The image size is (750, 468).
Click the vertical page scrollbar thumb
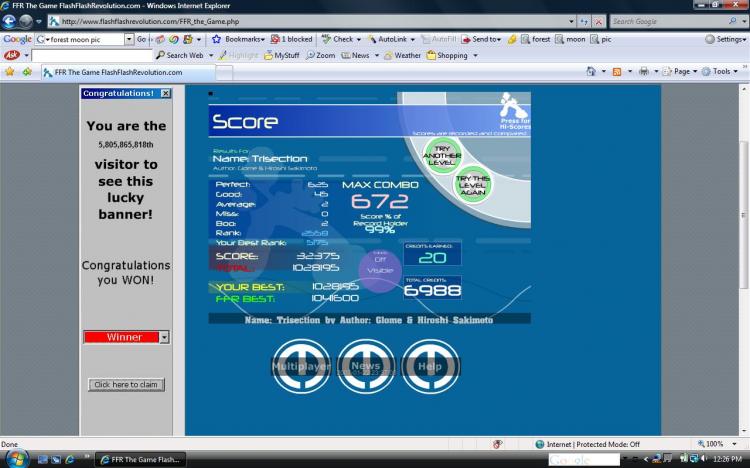tap(744, 215)
